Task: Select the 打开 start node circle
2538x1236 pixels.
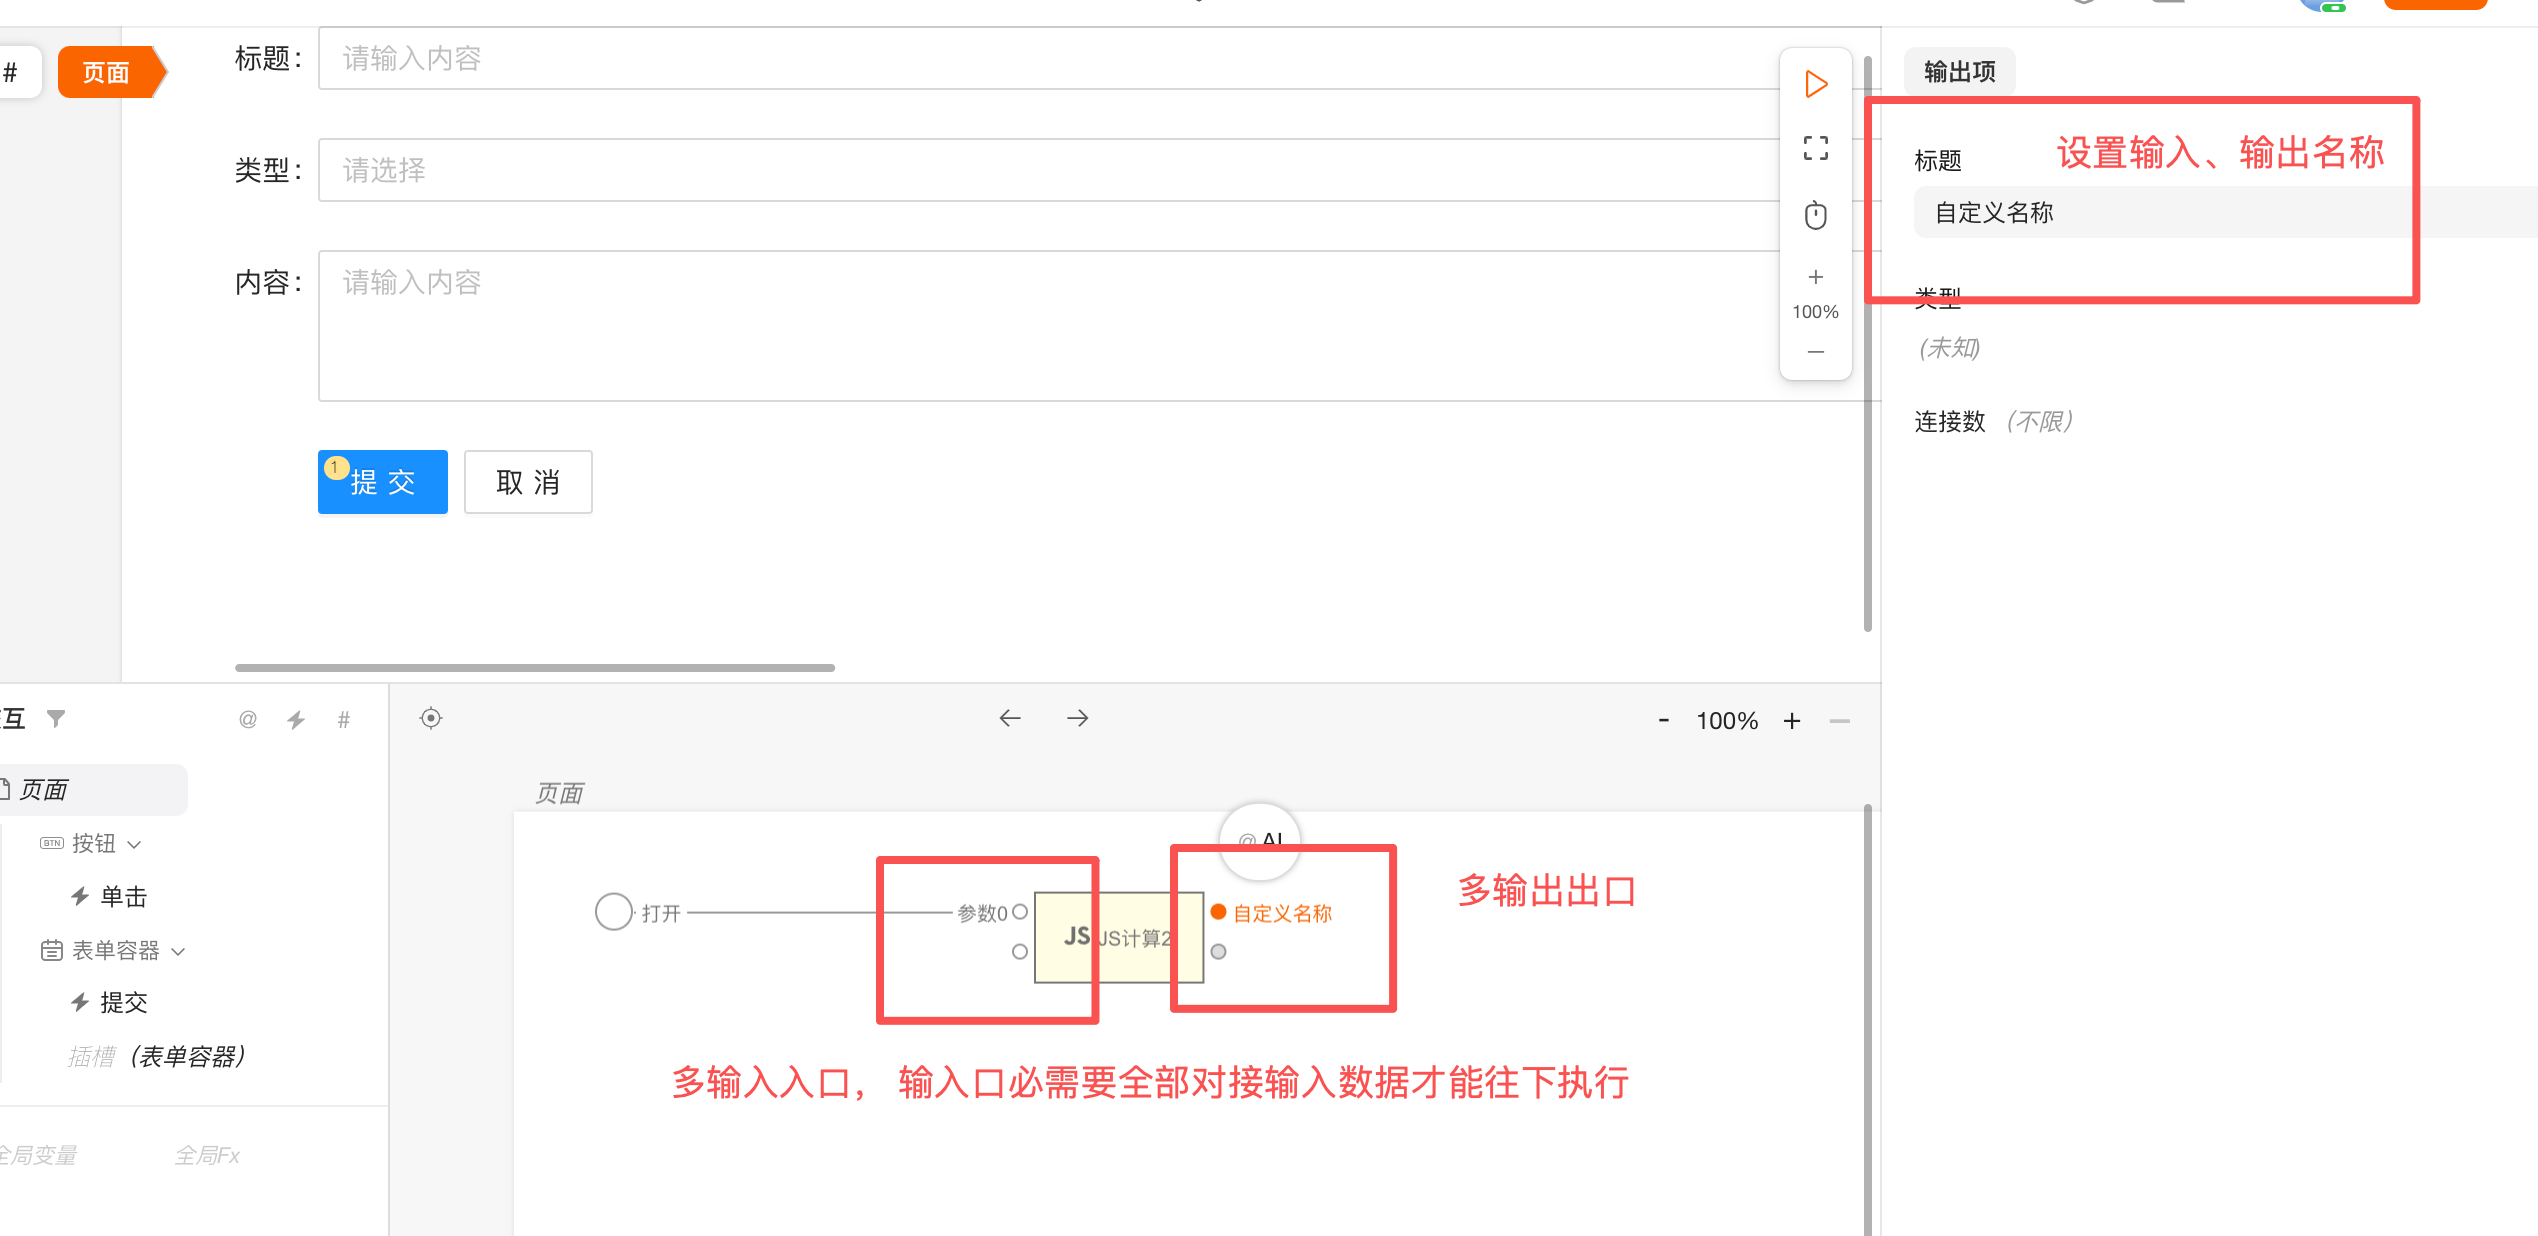Action: (x=613, y=912)
